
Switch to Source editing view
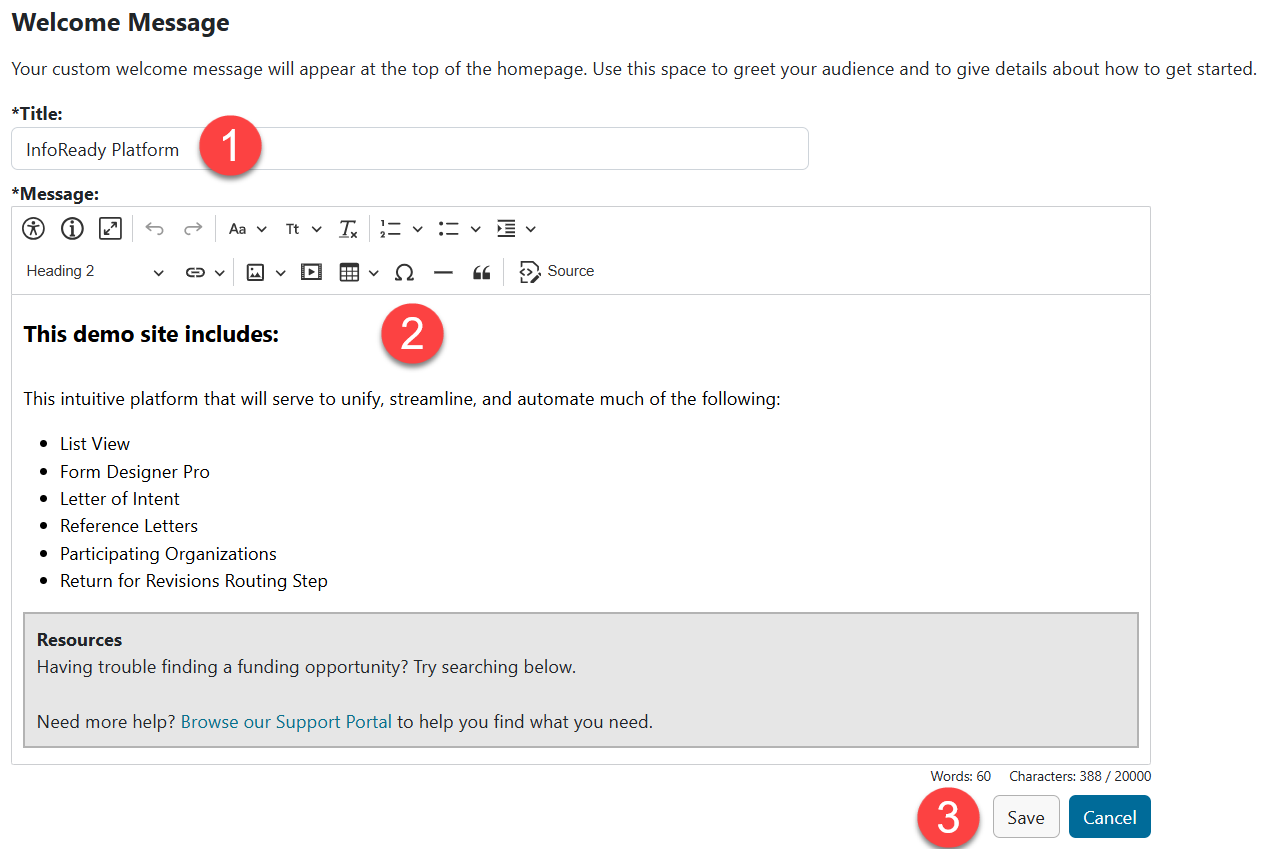pyautogui.click(x=557, y=272)
